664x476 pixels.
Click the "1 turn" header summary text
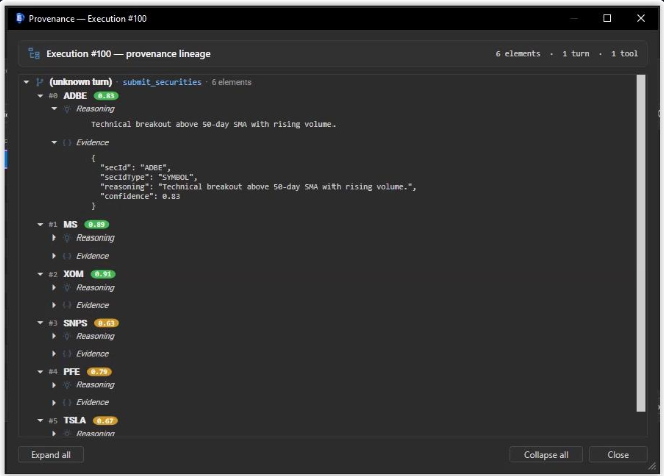click(x=575, y=53)
